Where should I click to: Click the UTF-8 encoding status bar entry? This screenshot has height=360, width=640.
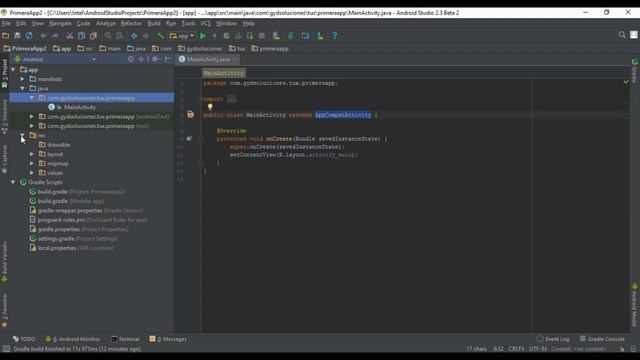click(x=538, y=349)
